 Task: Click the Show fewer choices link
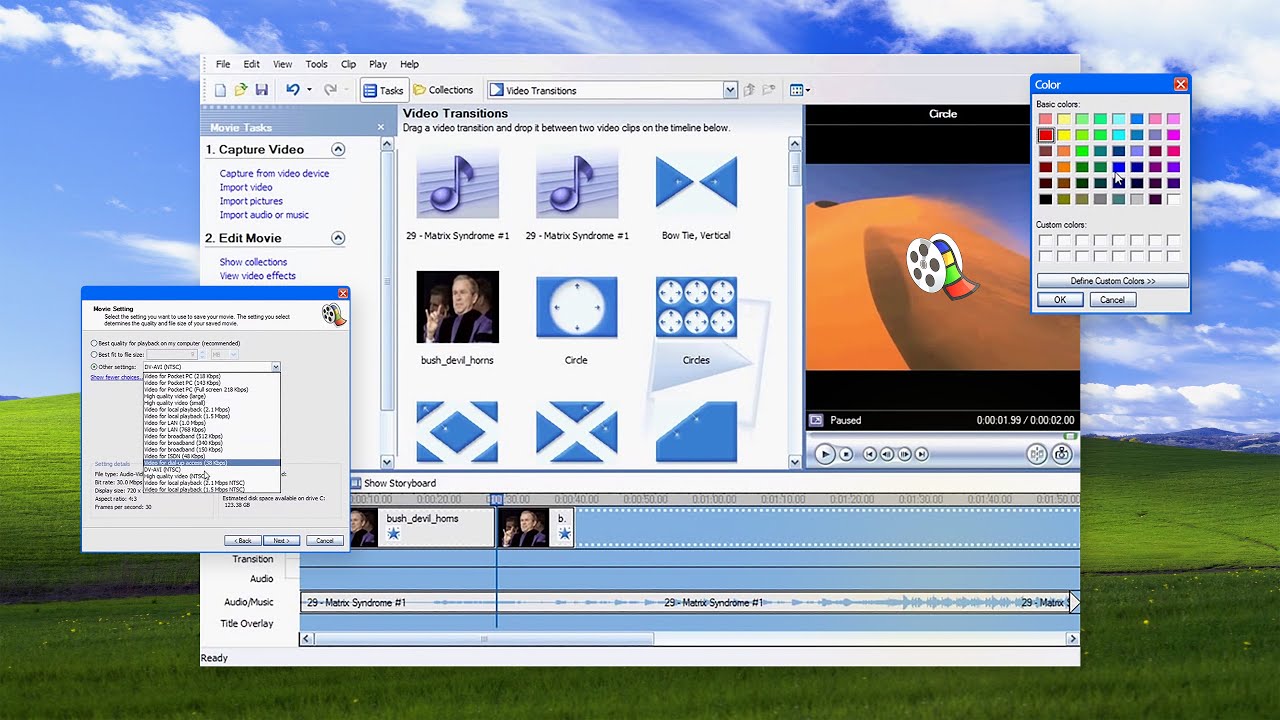[115, 377]
